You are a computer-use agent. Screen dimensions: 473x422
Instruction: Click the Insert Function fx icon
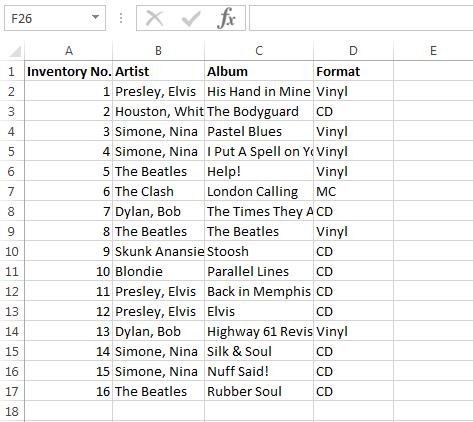click(226, 18)
